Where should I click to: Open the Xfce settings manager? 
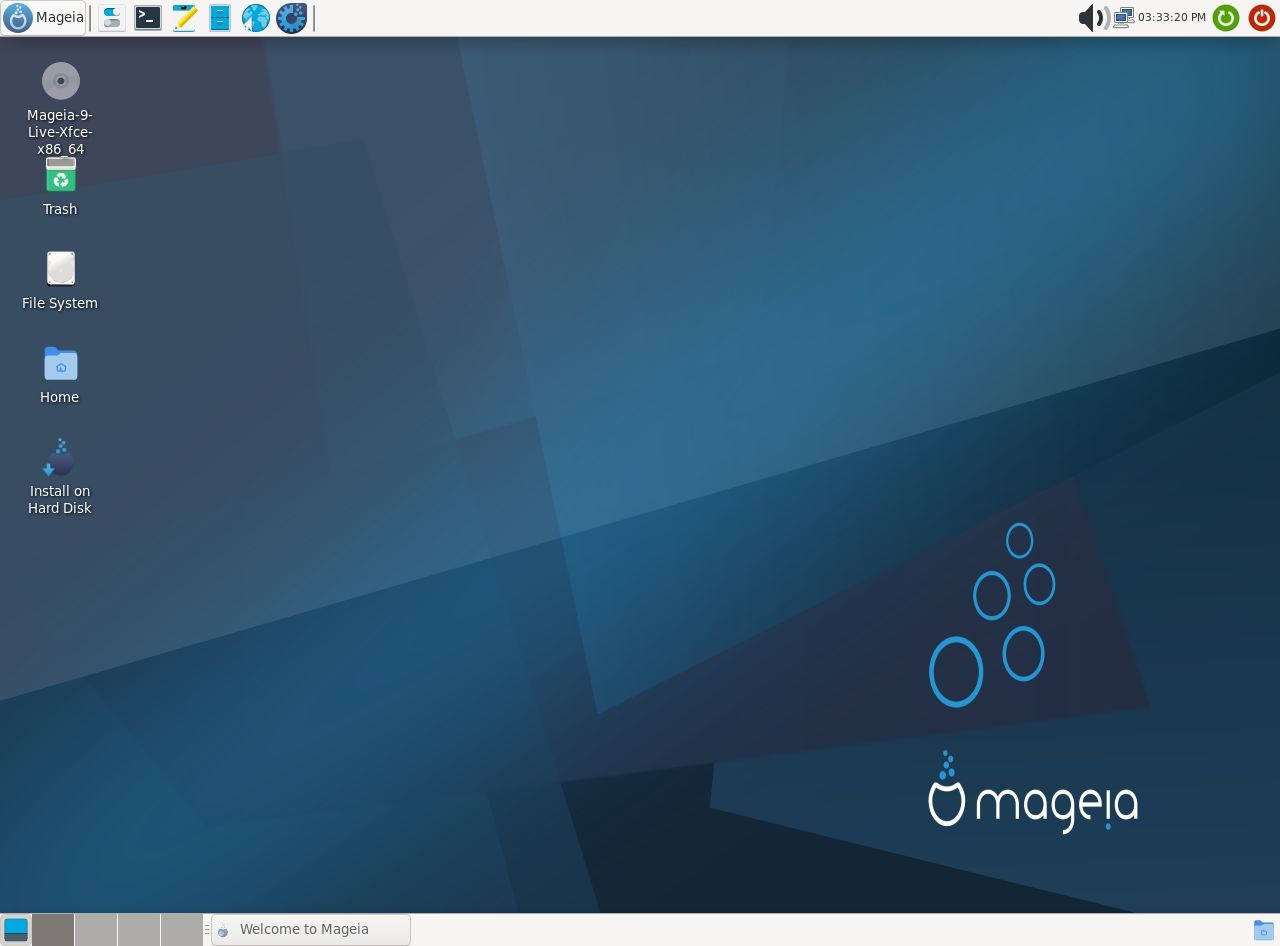(x=111, y=17)
